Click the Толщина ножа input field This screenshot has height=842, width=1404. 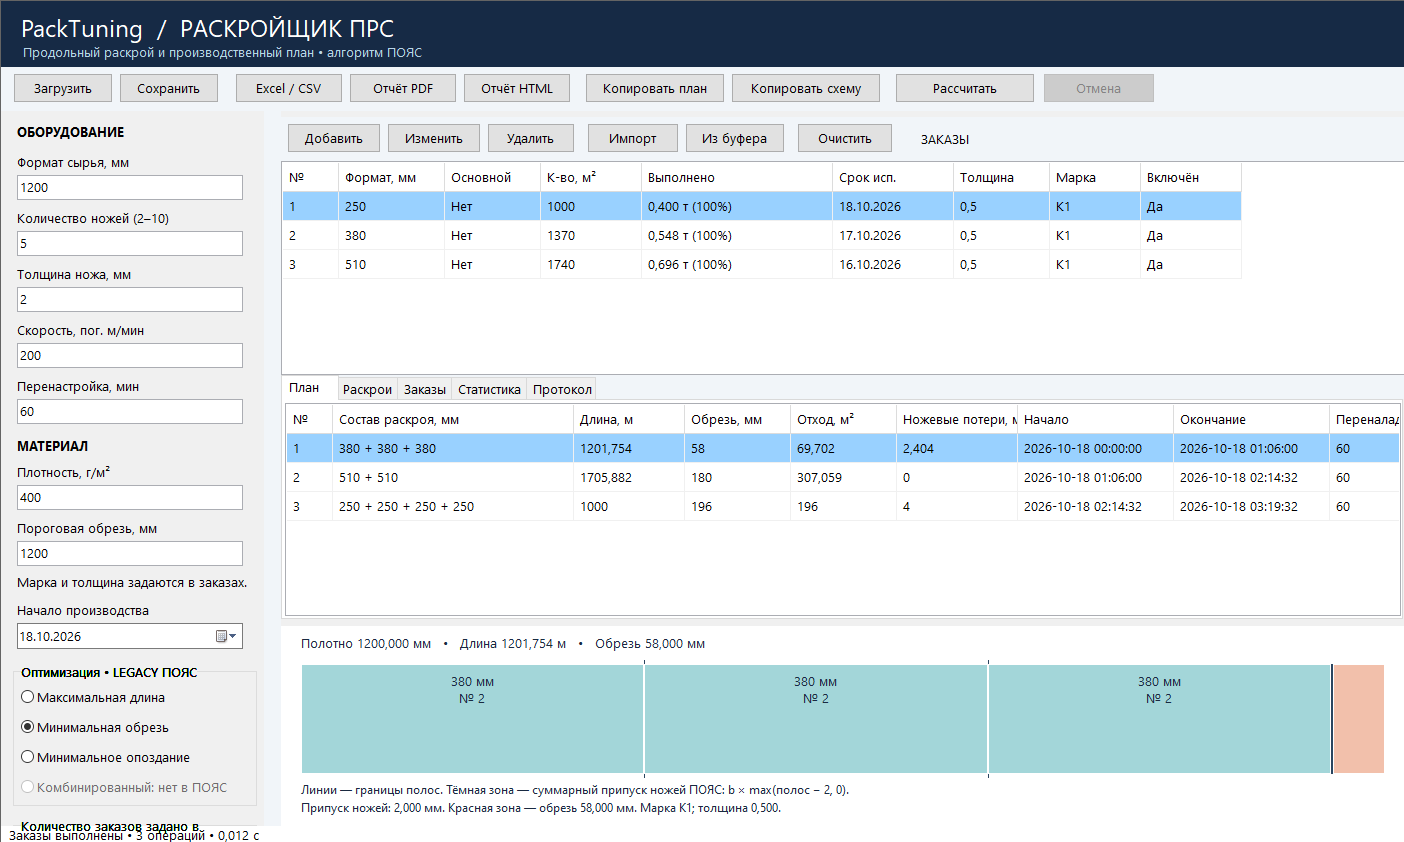pos(130,300)
